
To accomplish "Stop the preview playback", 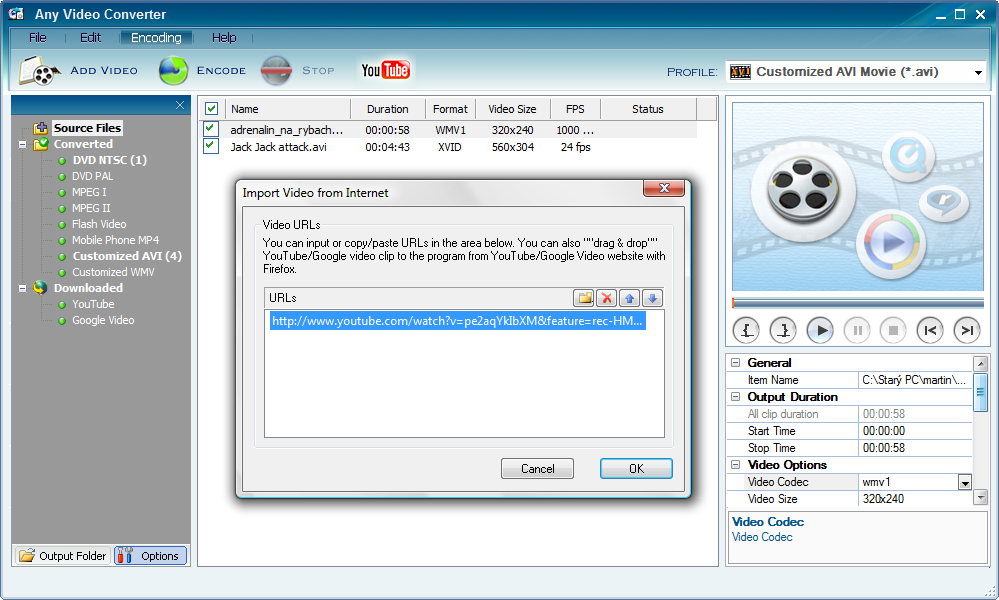I will (x=893, y=330).
